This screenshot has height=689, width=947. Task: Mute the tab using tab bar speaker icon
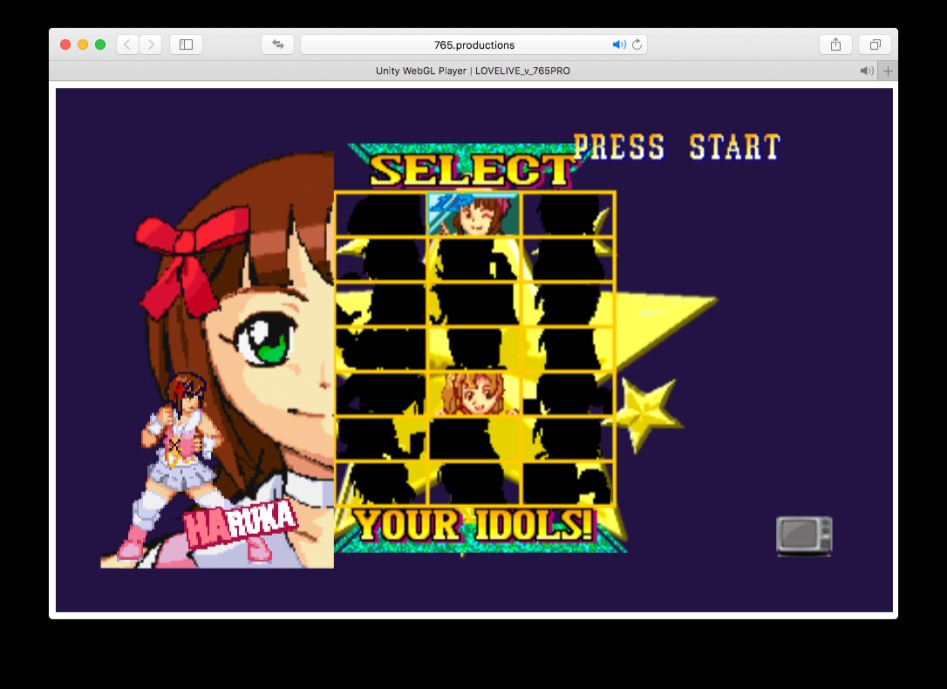pyautogui.click(x=865, y=71)
